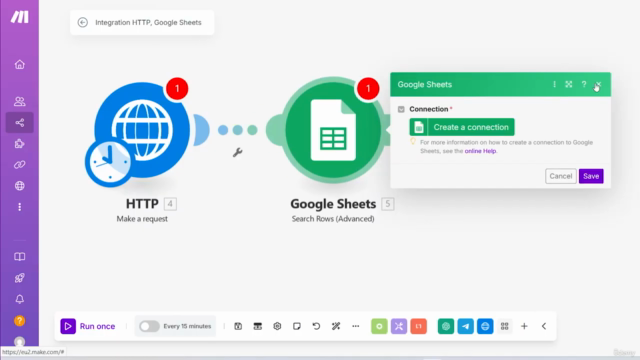This screenshot has width=640, height=360.
Task: Click the Cancel button
Action: [560, 176]
